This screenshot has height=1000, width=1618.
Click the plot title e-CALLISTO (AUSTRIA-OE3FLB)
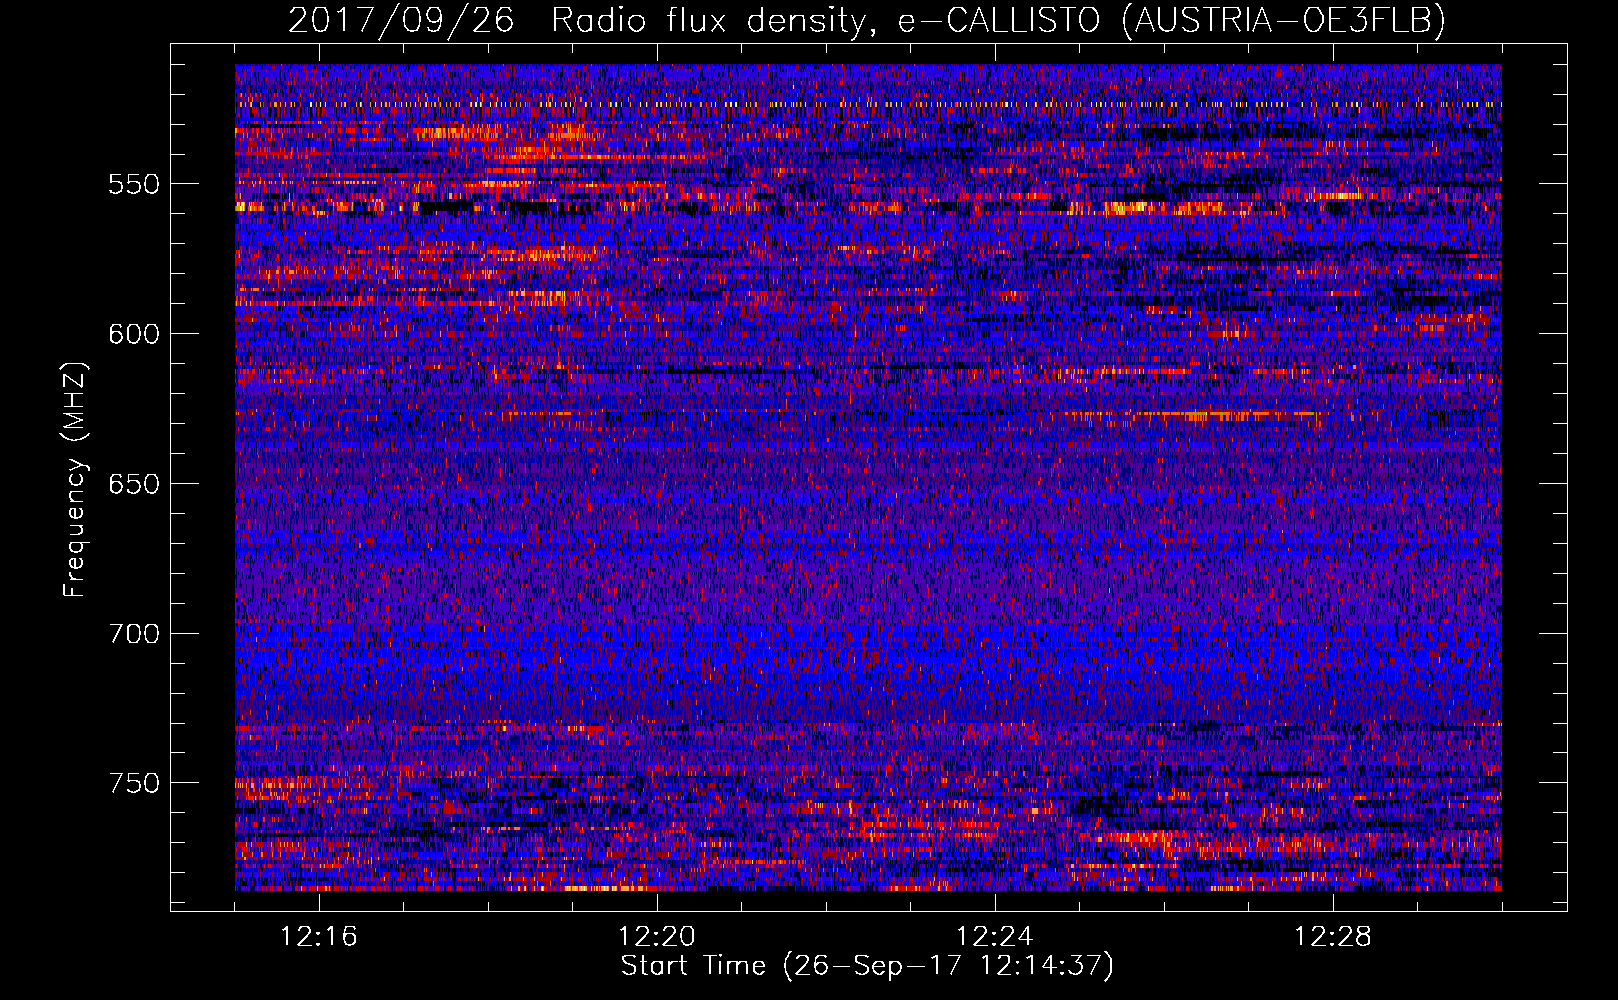coord(1171,20)
